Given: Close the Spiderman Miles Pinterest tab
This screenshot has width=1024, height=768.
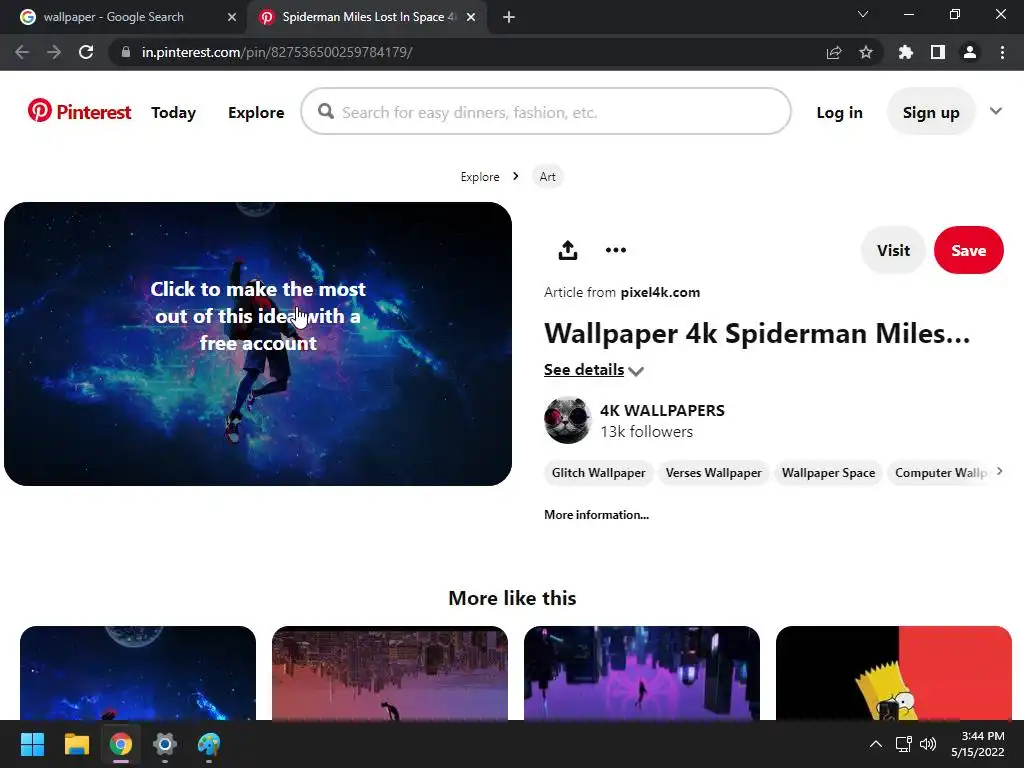Looking at the screenshot, I should pos(471,17).
